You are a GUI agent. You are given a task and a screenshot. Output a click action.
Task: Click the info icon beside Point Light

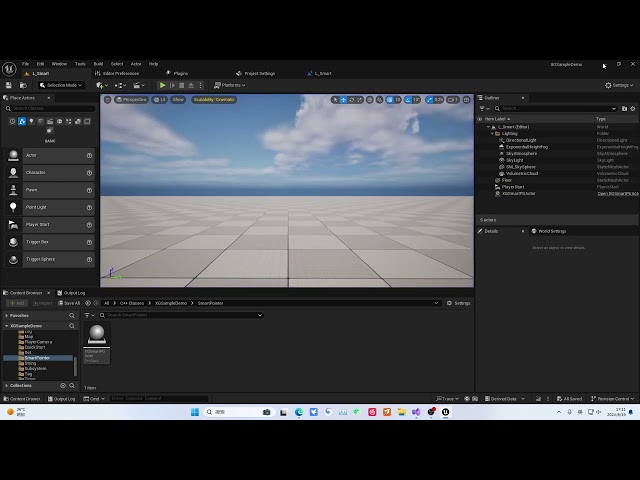[89, 207]
